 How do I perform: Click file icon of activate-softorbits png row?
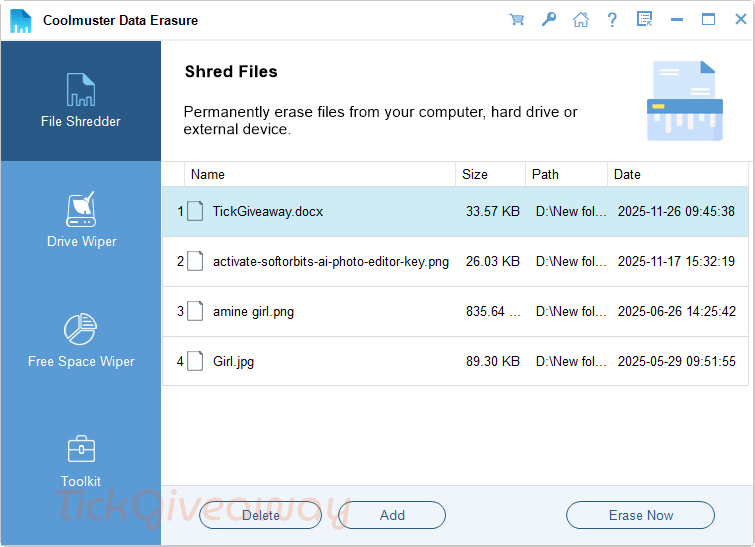pos(195,261)
